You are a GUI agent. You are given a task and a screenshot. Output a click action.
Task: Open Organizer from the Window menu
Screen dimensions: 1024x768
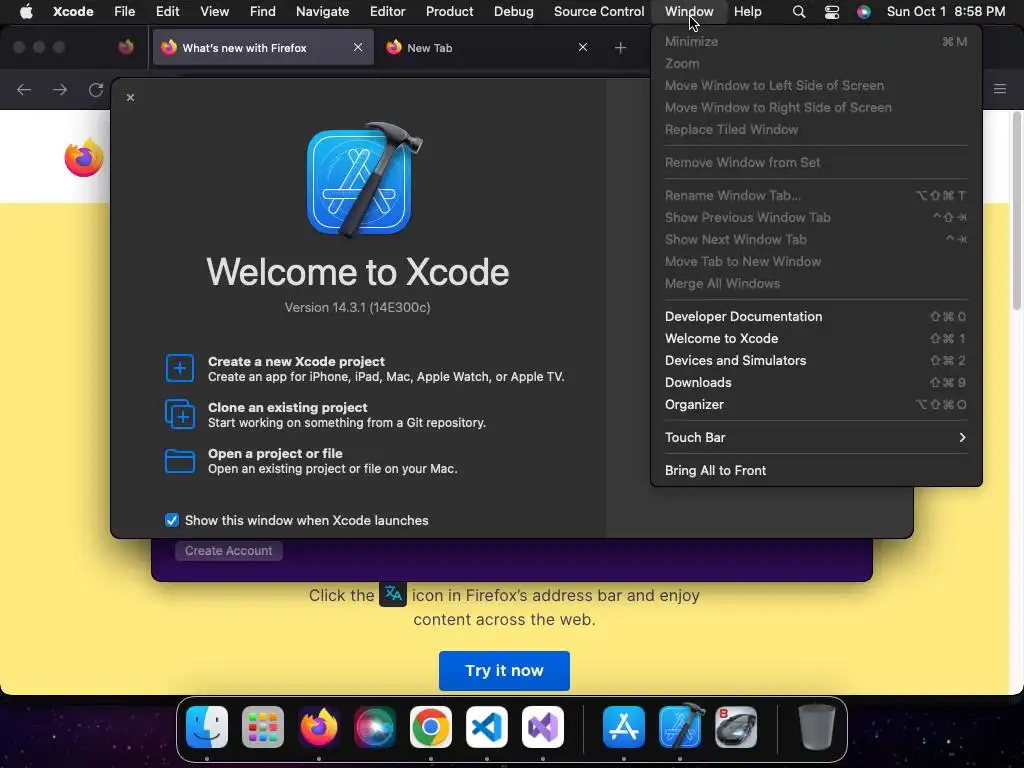click(x=816, y=405)
